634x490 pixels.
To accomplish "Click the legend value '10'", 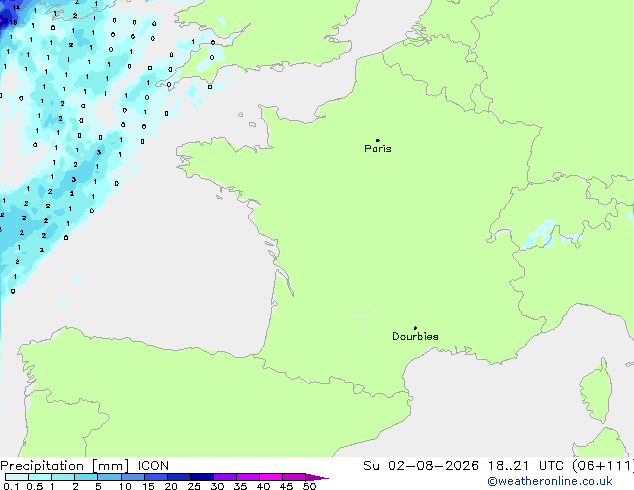I will 125,486.
